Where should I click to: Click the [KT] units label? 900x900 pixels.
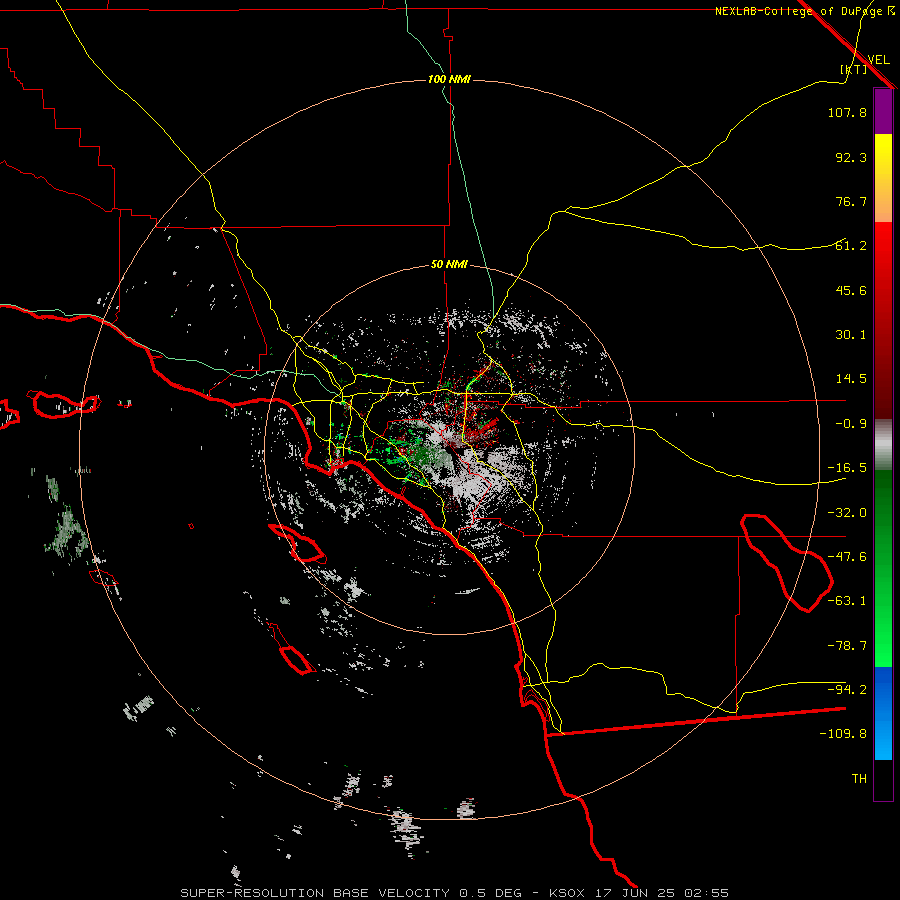[854, 69]
